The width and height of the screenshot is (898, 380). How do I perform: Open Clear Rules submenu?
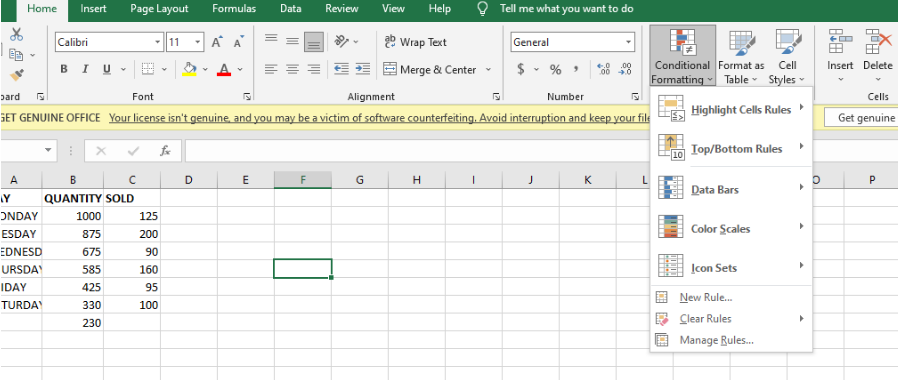(731, 319)
